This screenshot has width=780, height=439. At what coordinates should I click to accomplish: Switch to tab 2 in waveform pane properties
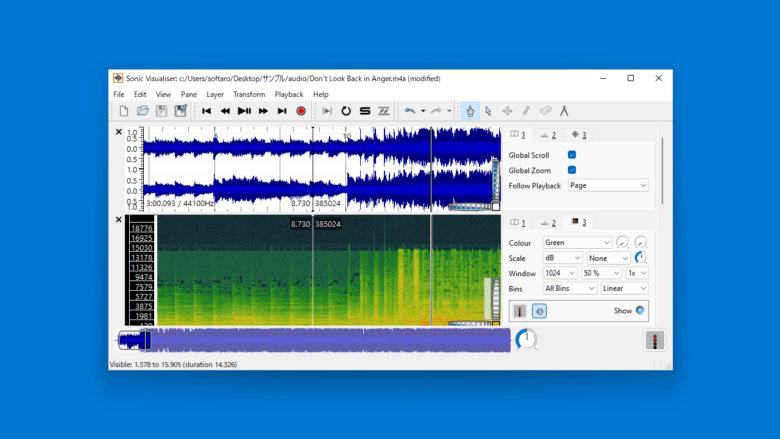coord(548,135)
